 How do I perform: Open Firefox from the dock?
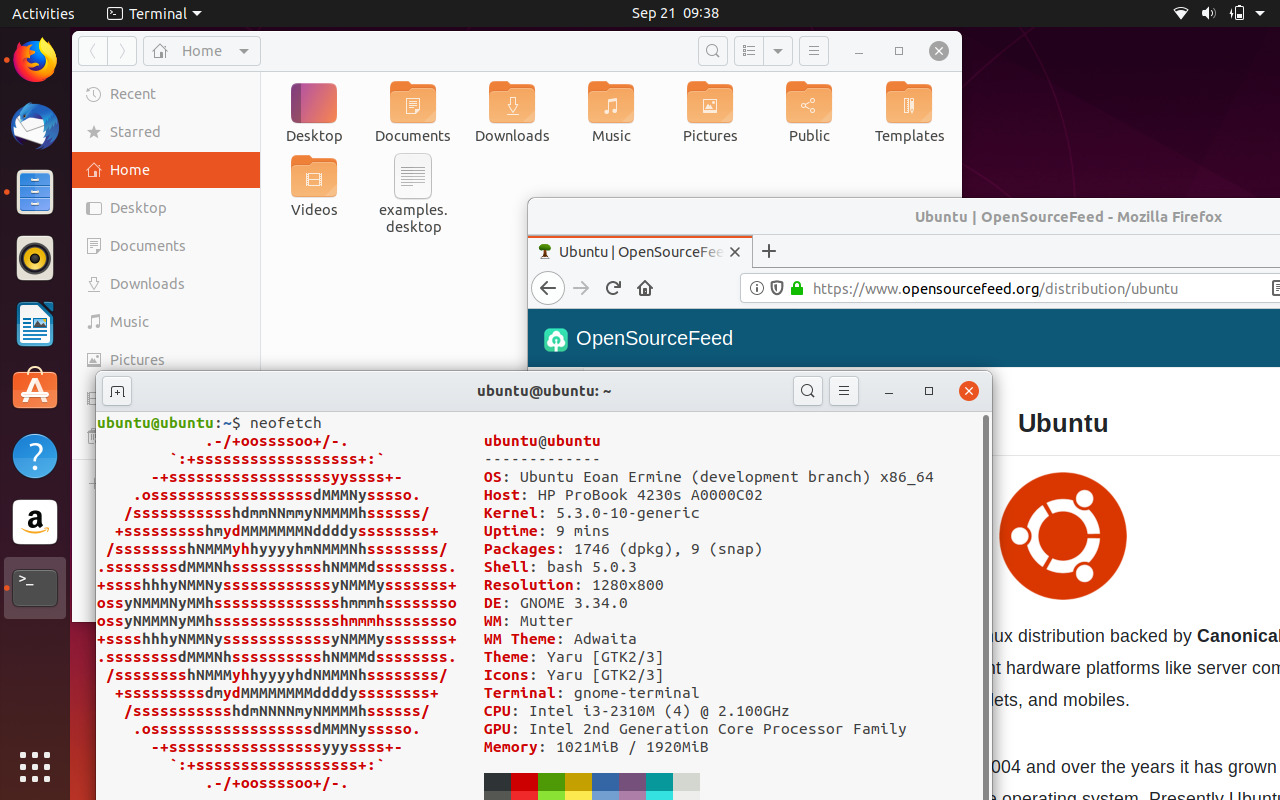[x=35, y=60]
